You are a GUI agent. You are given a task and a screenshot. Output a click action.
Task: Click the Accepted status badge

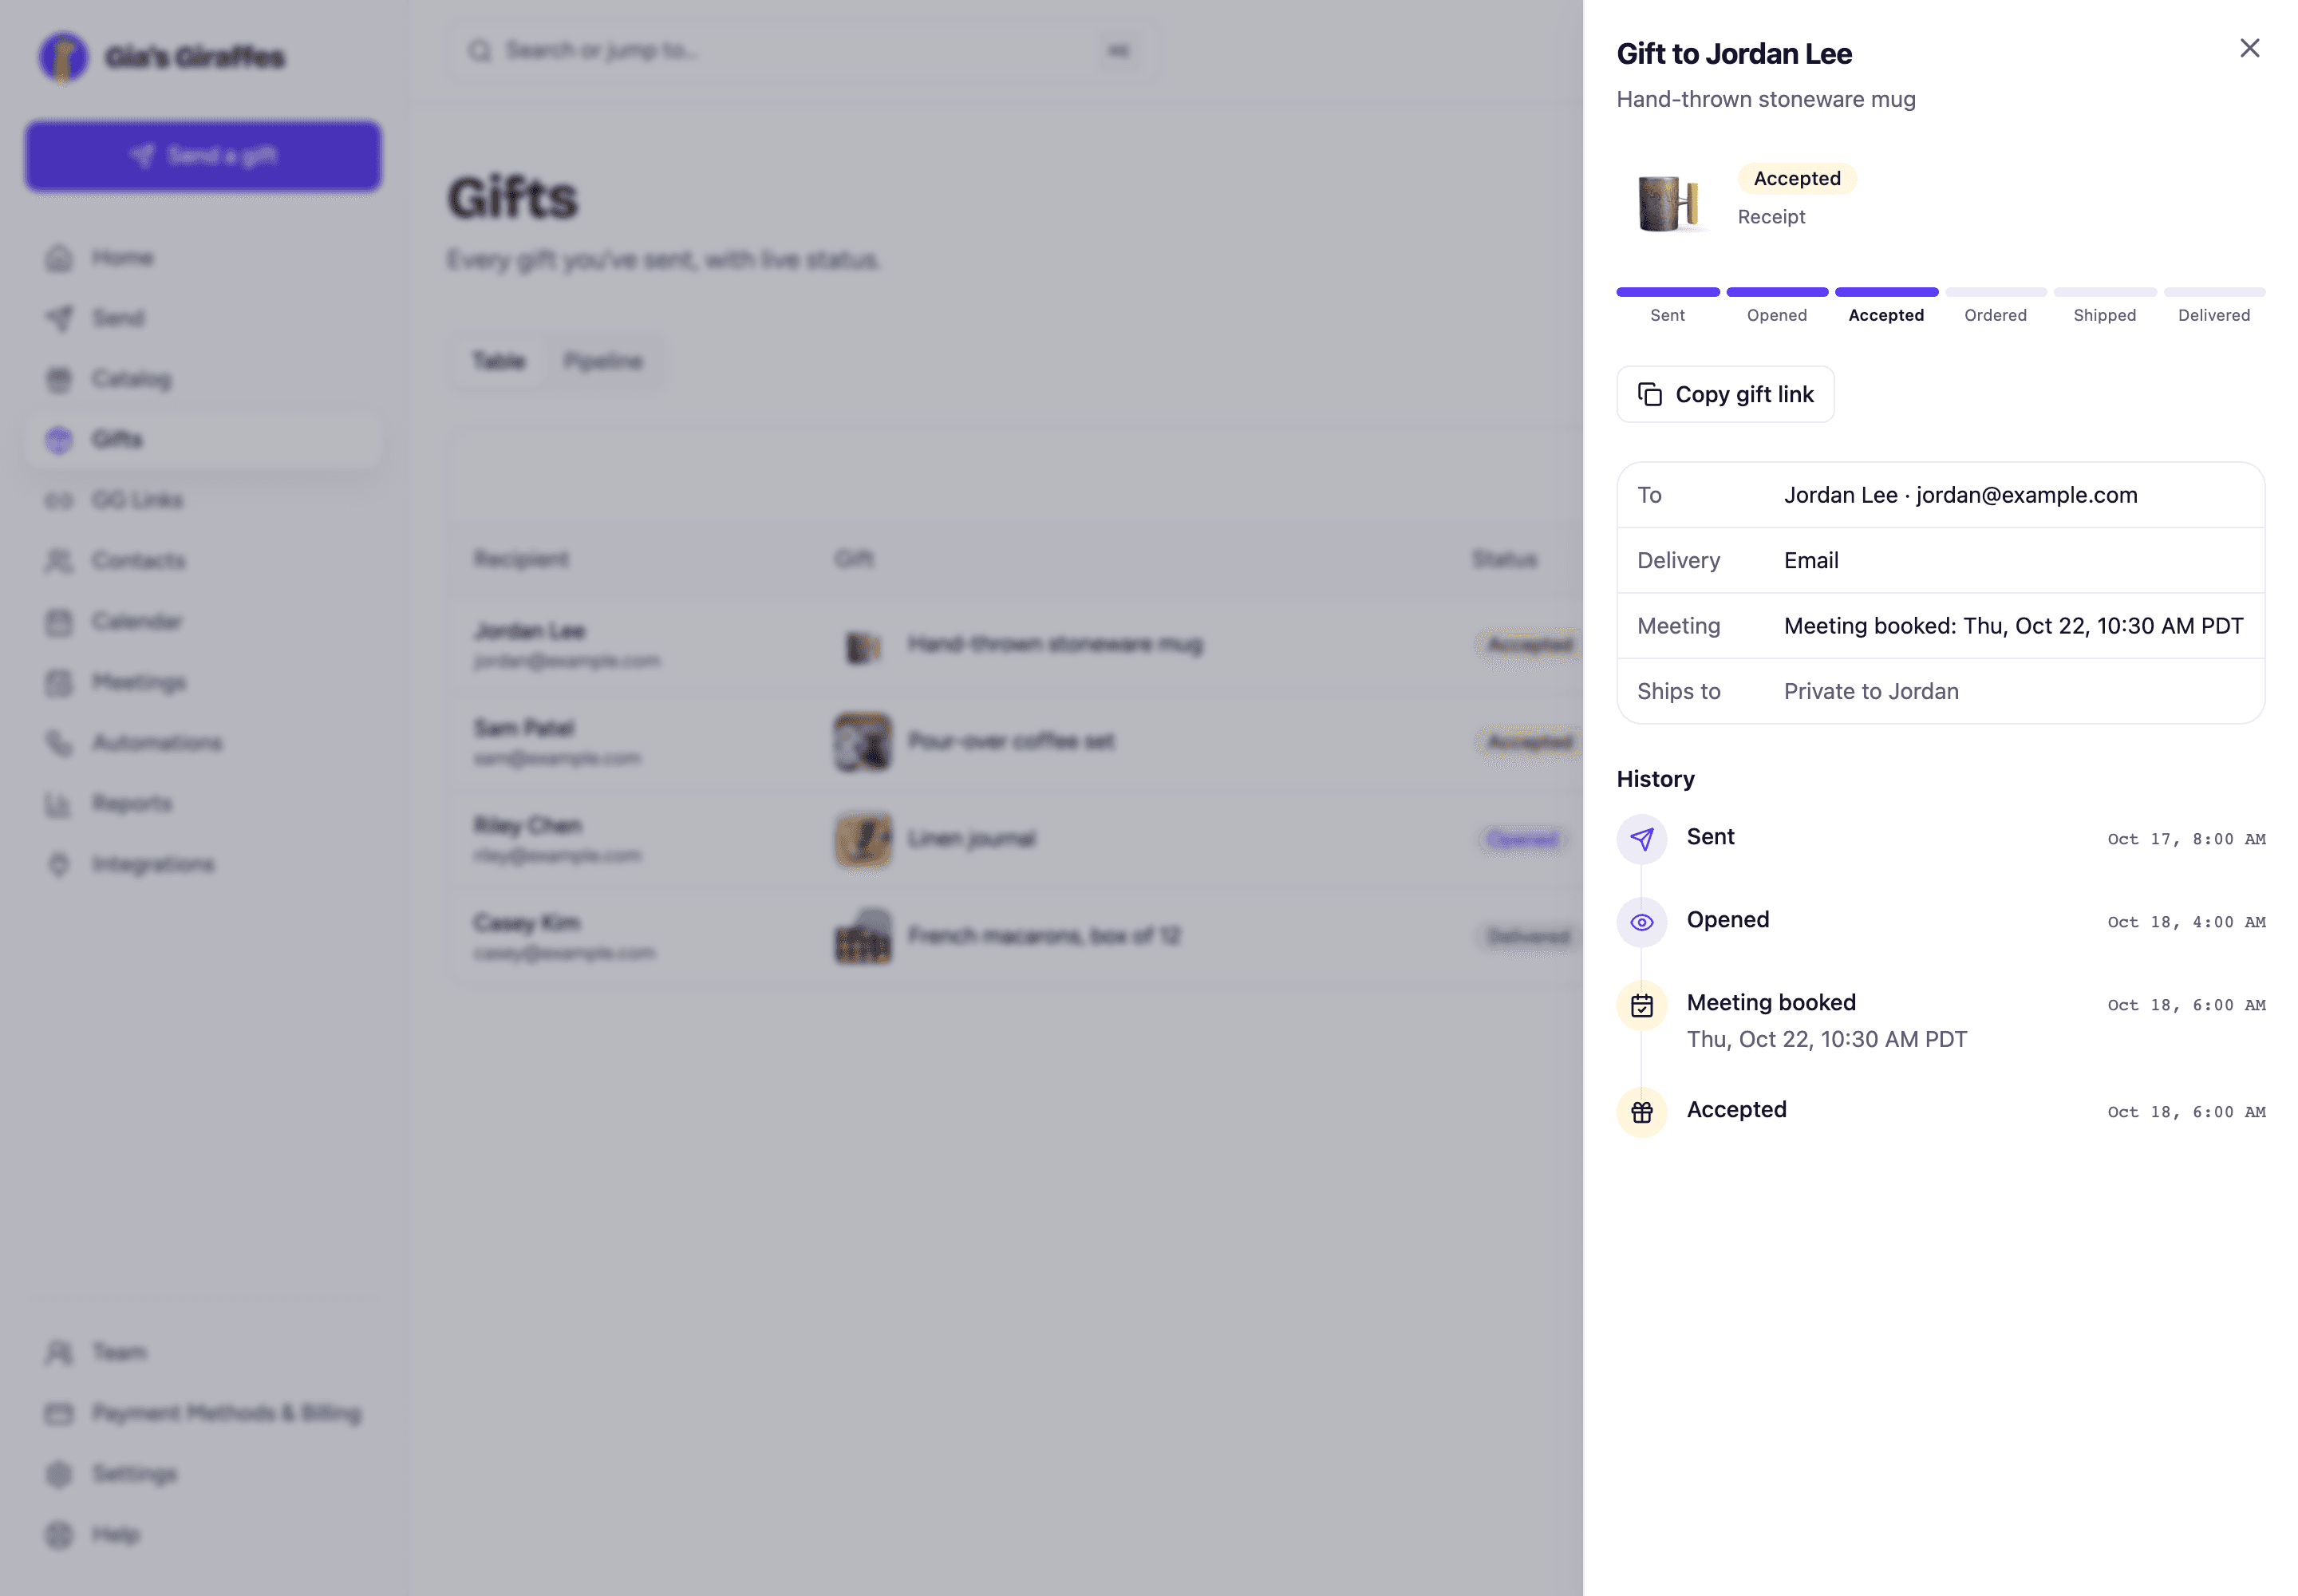[x=1796, y=178]
